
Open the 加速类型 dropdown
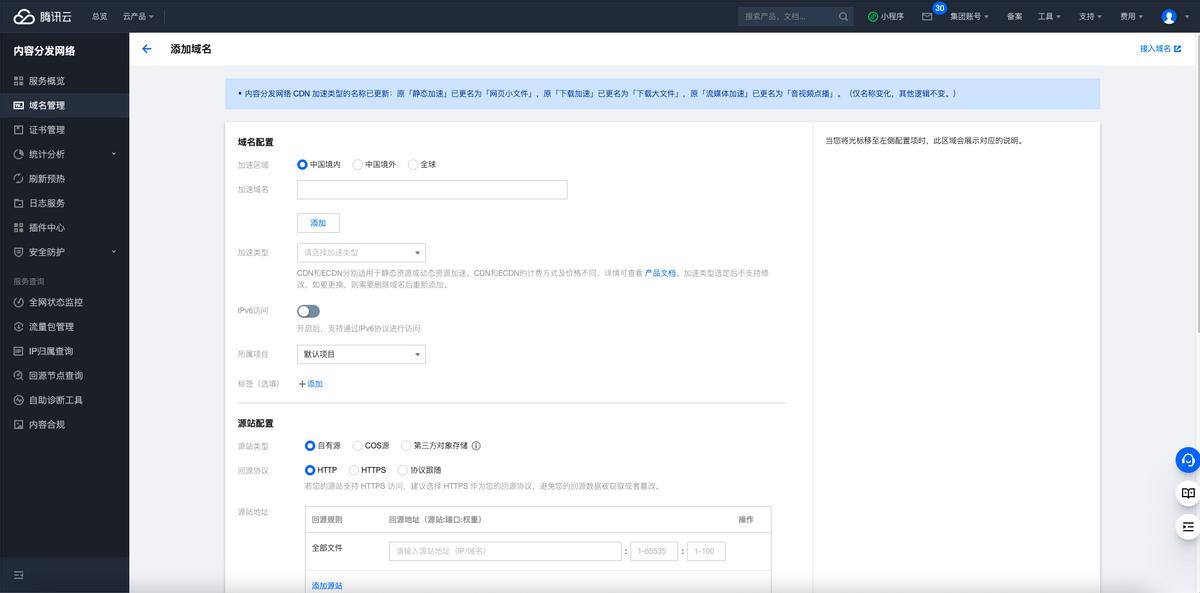click(x=361, y=253)
